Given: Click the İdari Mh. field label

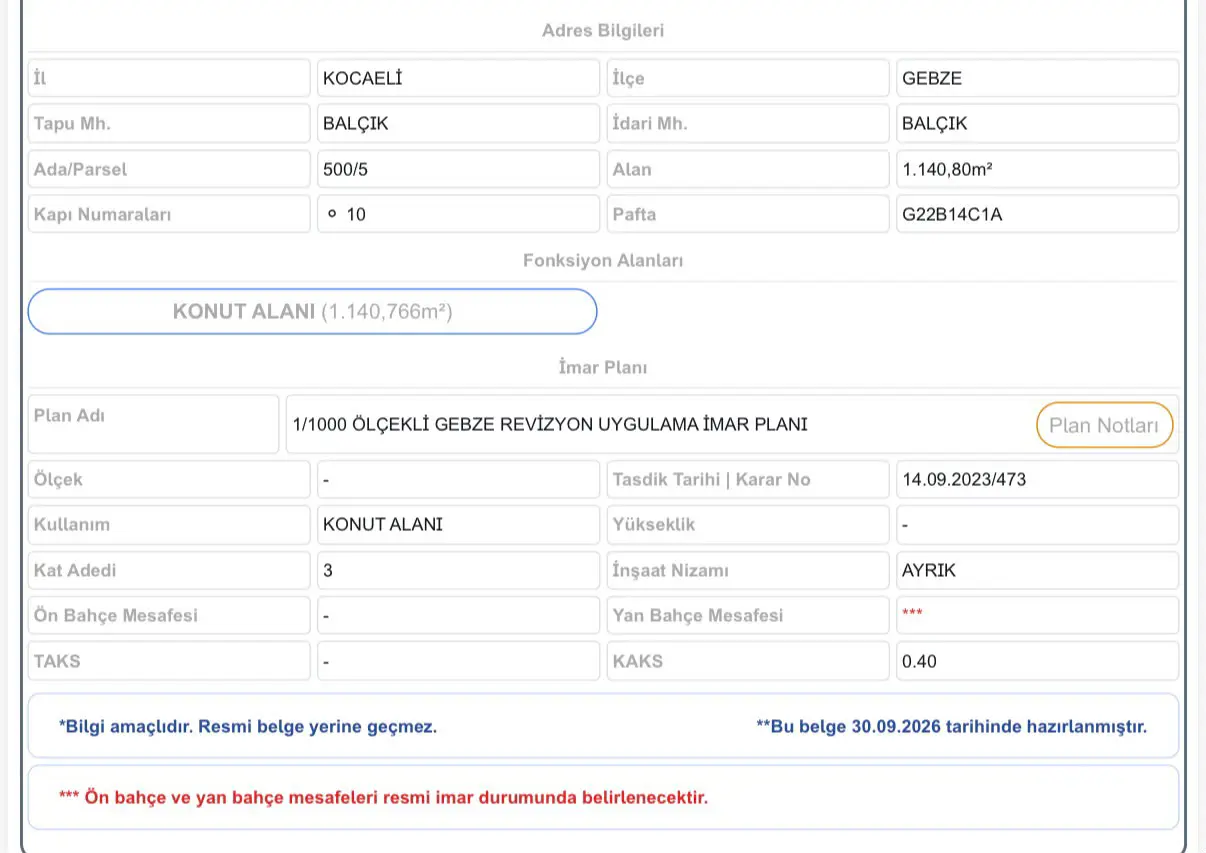Looking at the screenshot, I should [650, 124].
